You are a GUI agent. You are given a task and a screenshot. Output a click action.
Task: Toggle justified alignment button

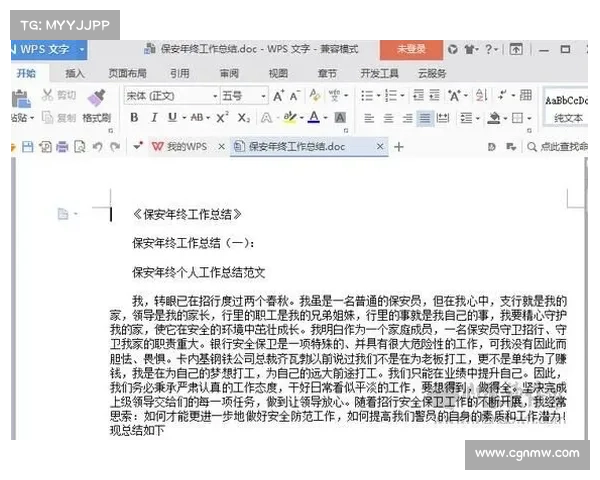click(x=425, y=118)
